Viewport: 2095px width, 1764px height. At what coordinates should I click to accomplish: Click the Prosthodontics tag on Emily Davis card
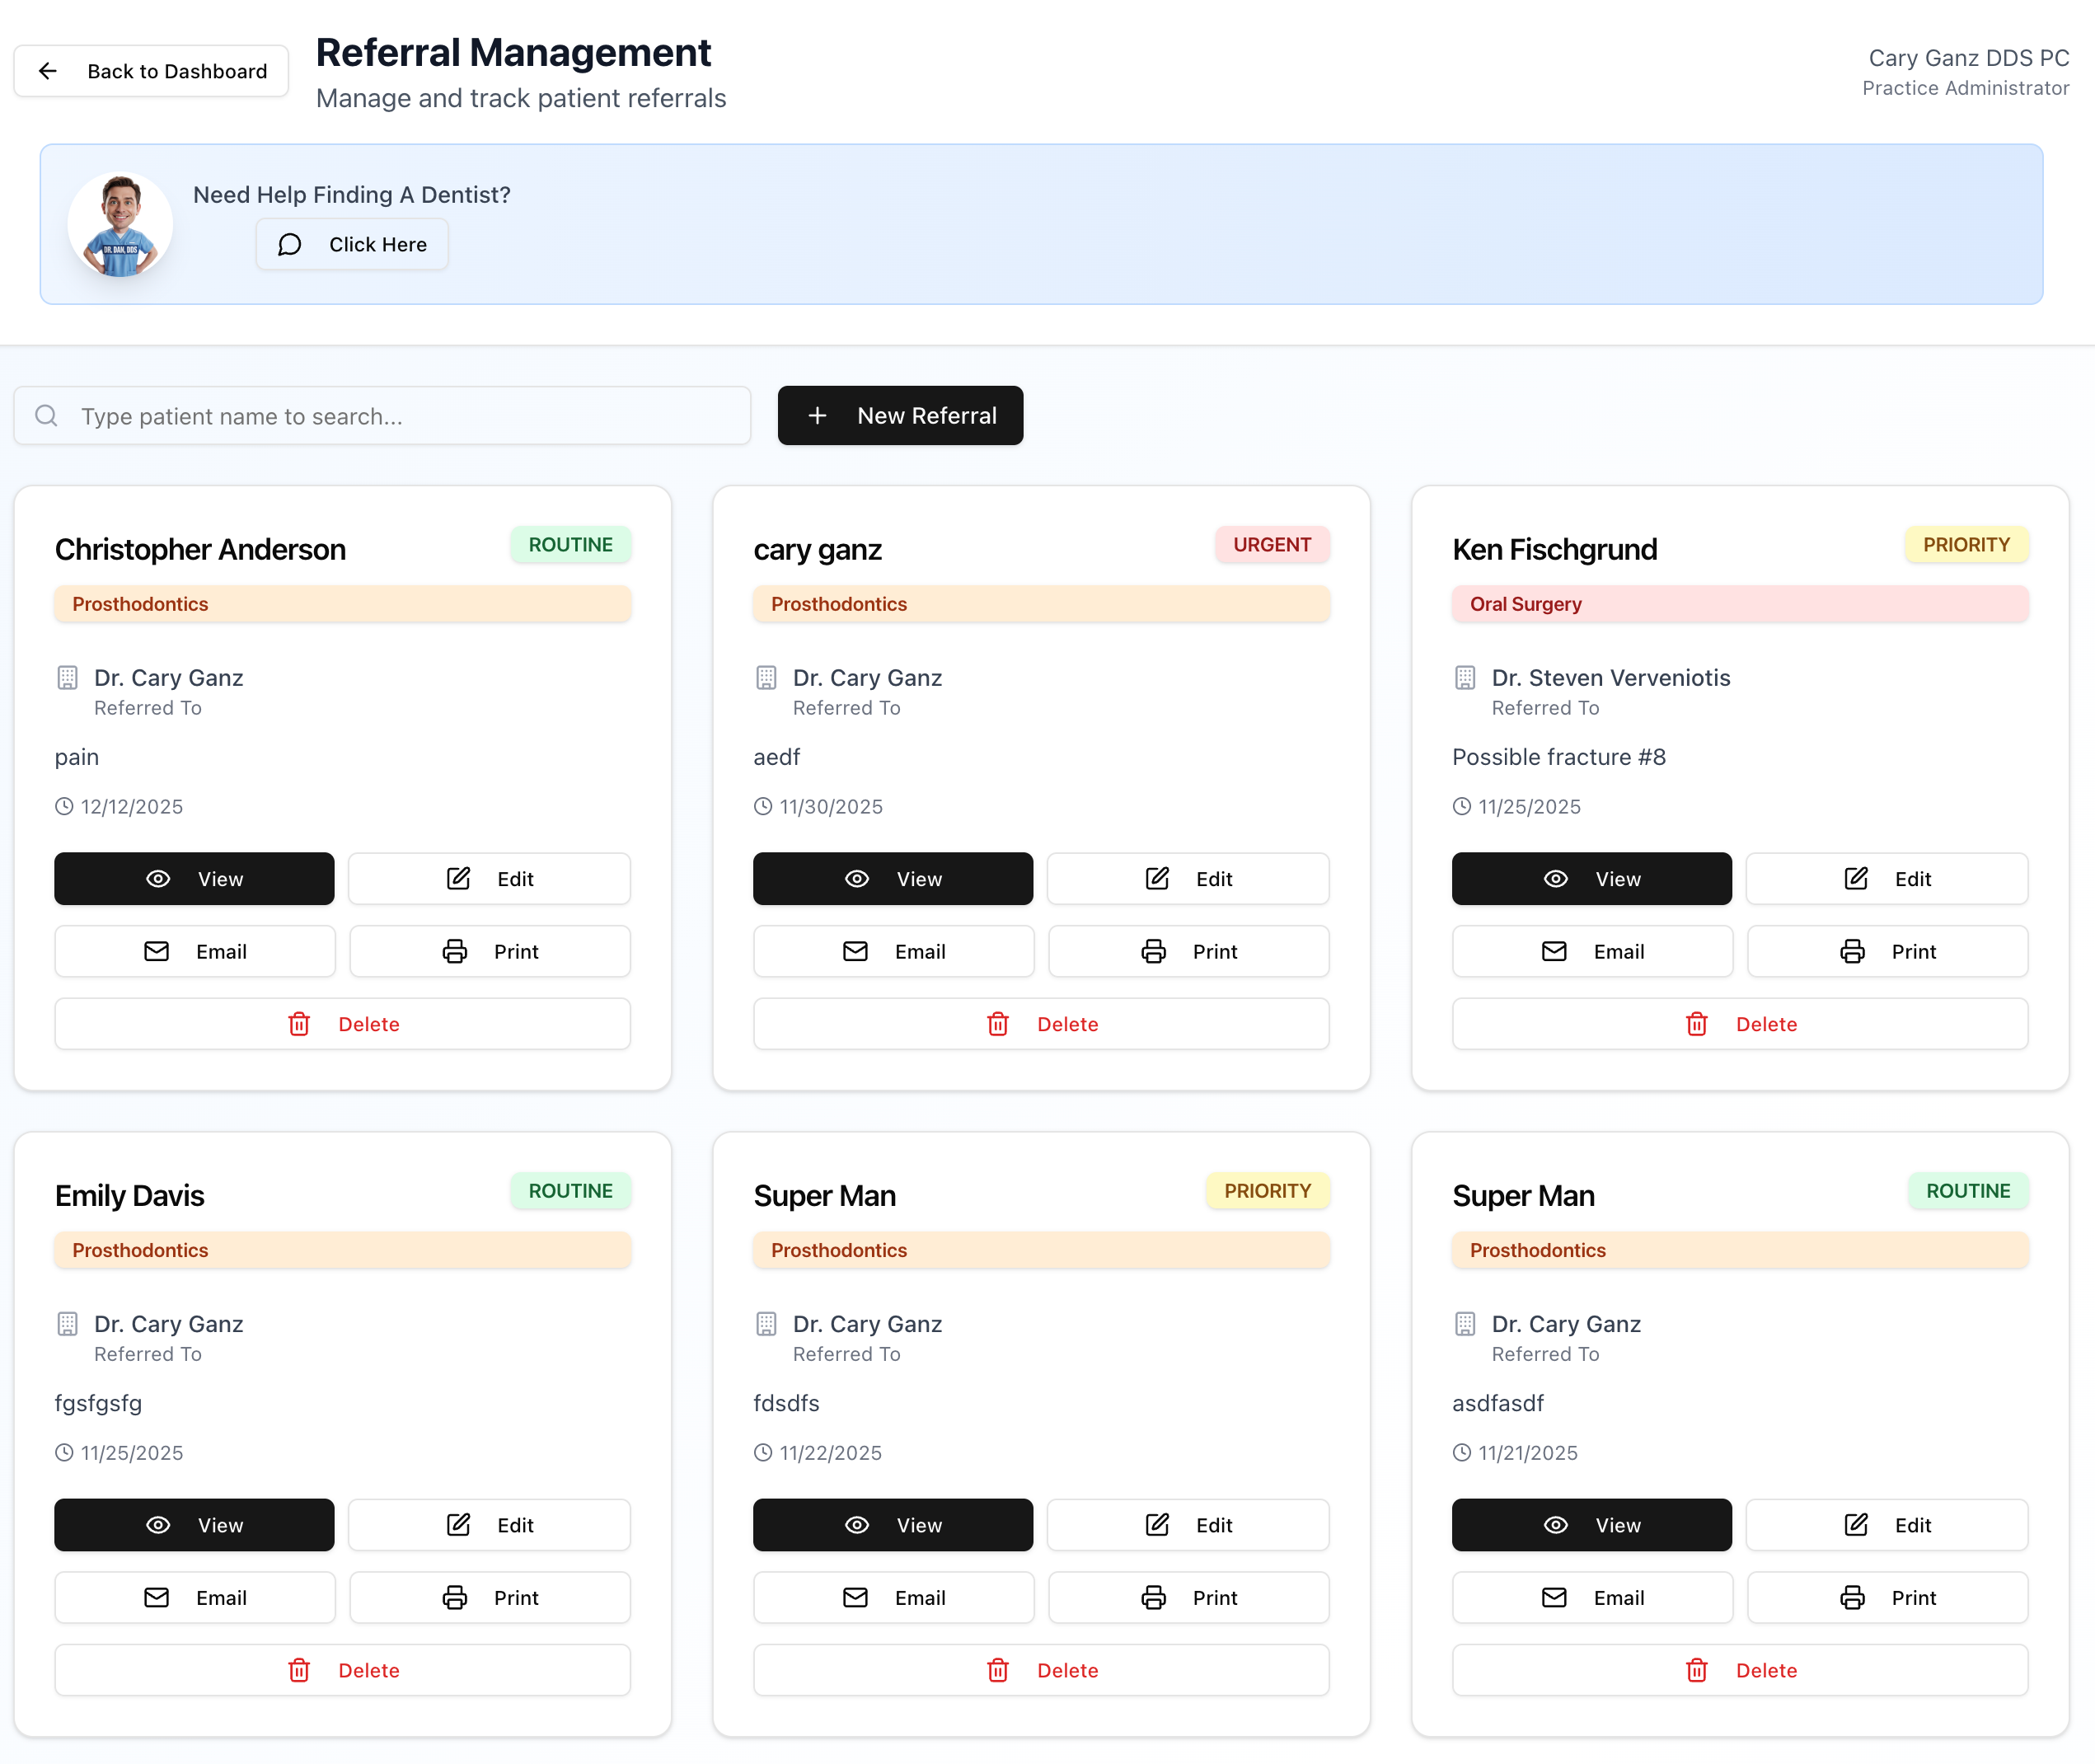pyautogui.click(x=342, y=1250)
